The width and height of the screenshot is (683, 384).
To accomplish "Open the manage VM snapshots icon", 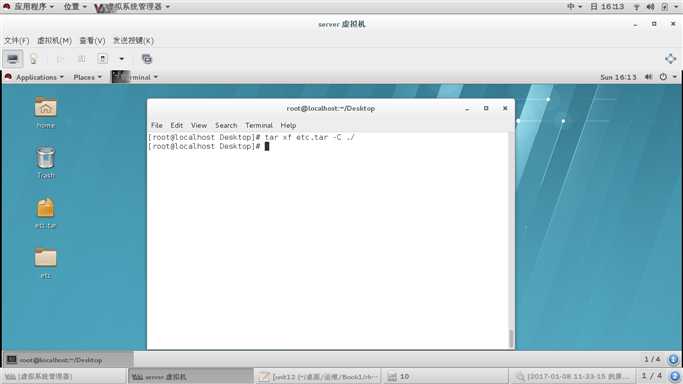I will (147, 59).
